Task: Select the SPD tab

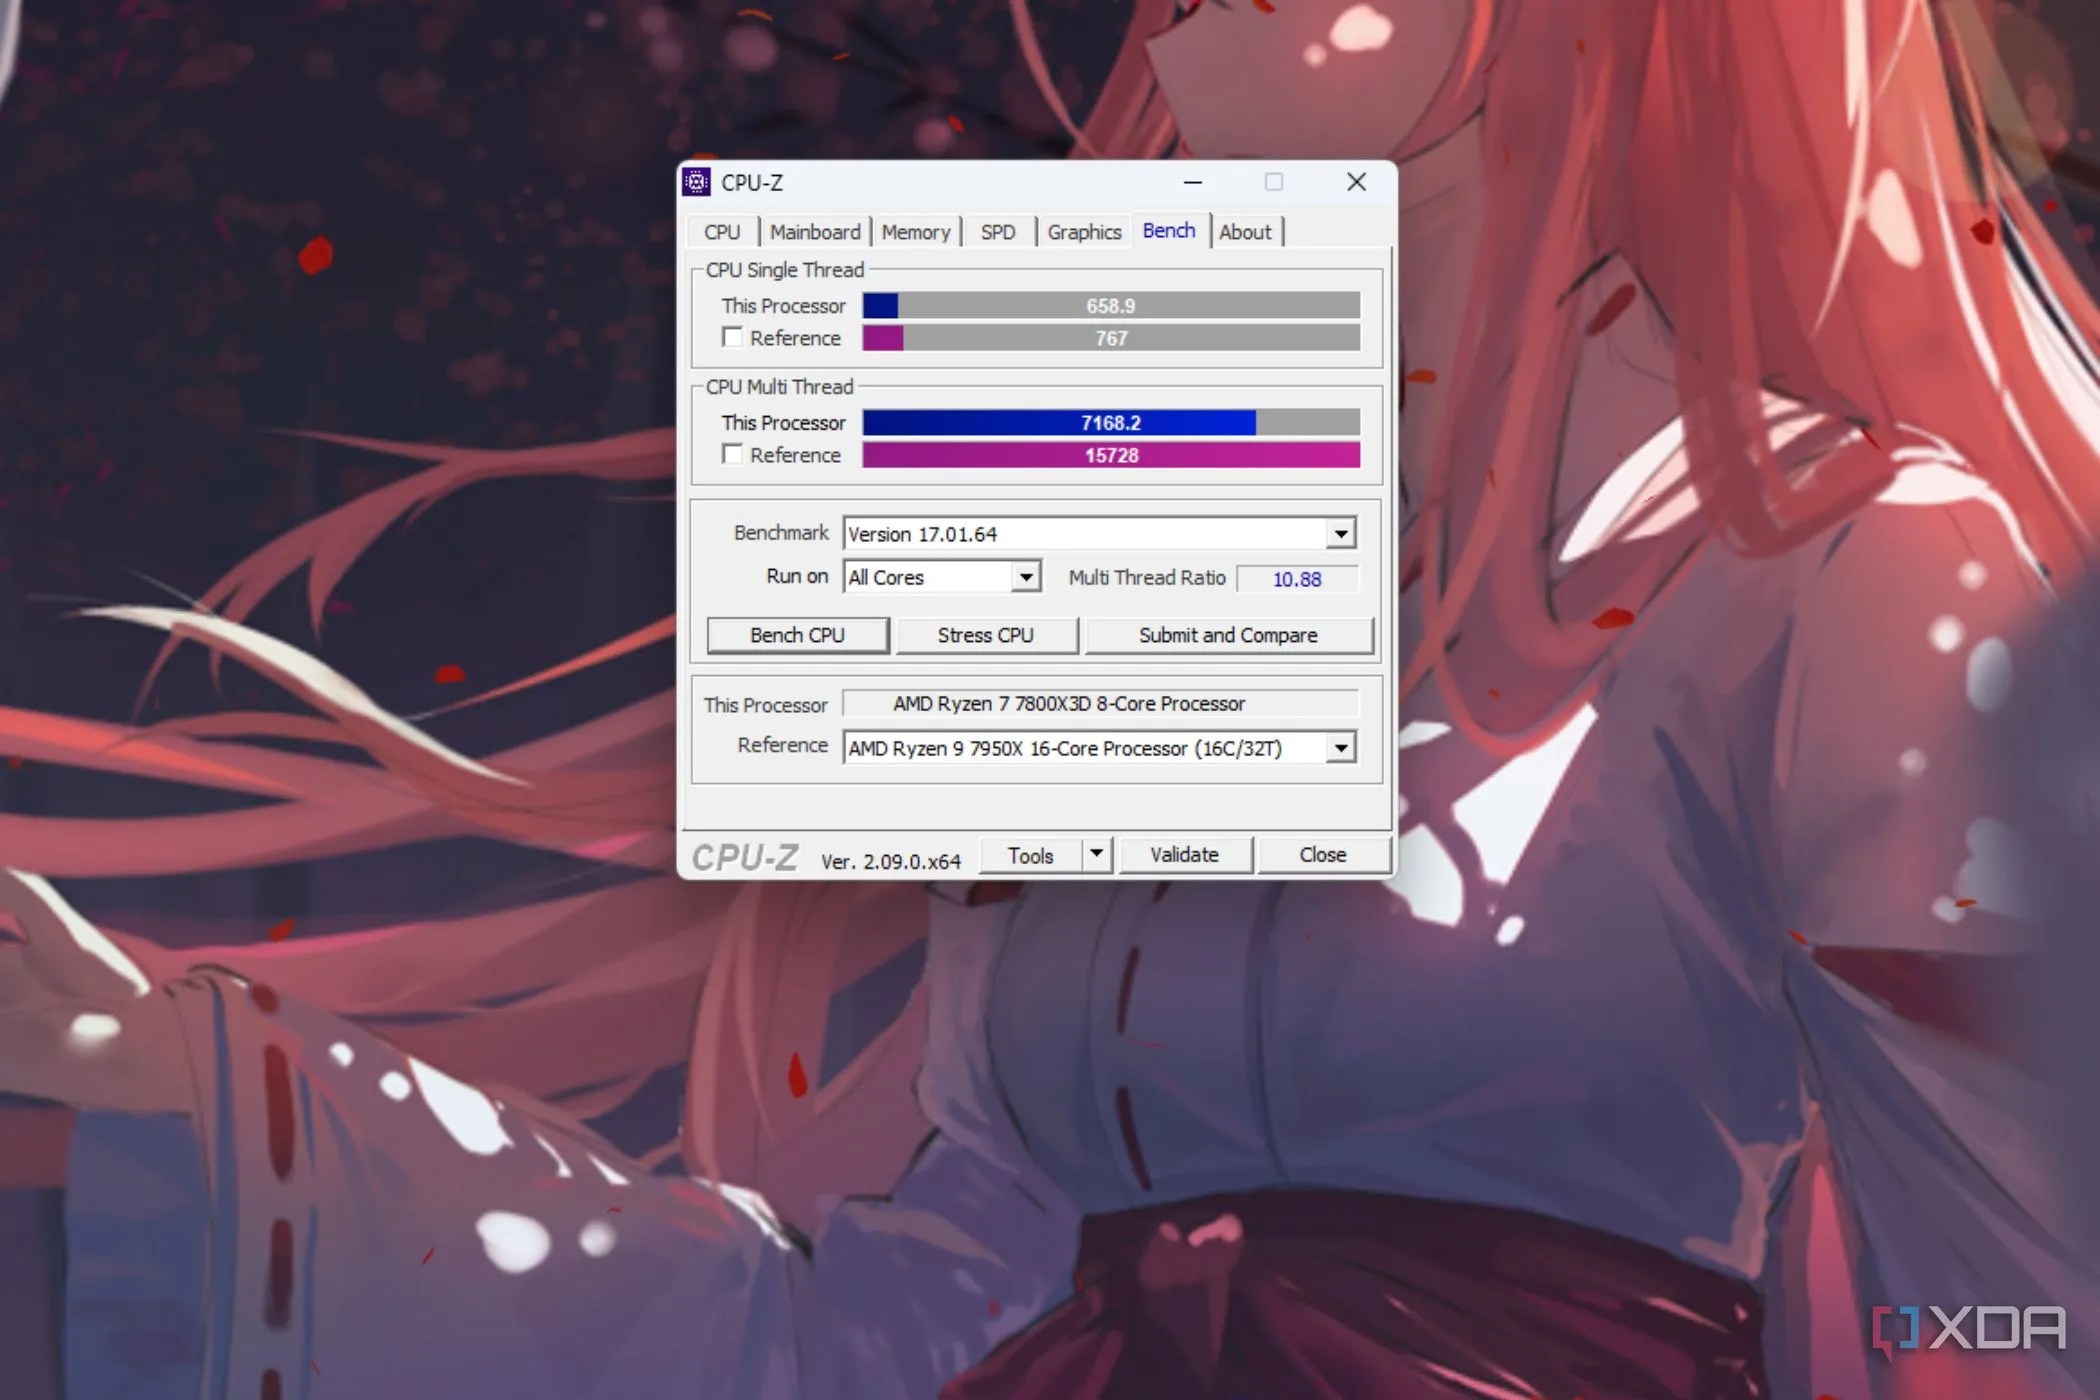Action: click(x=997, y=232)
